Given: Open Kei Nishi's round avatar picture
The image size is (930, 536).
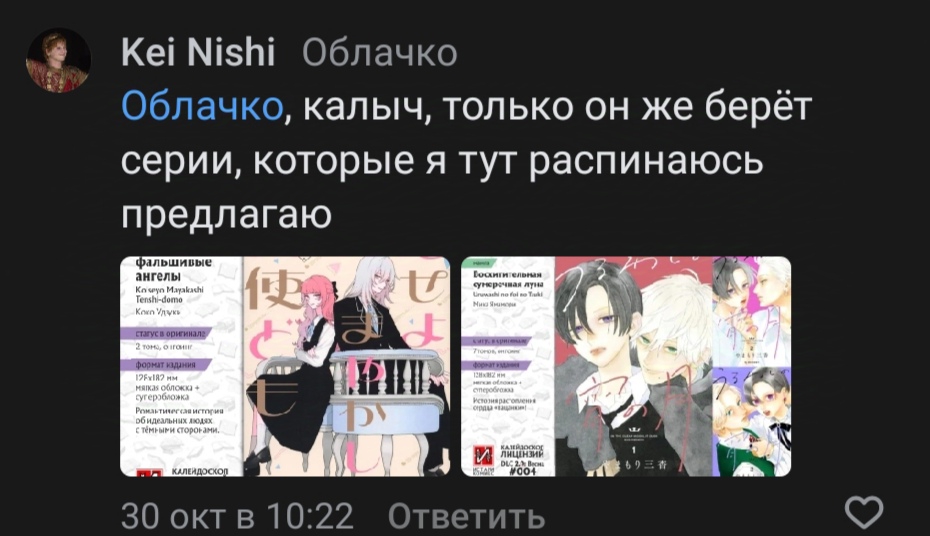Looking at the screenshot, I should [x=59, y=60].
